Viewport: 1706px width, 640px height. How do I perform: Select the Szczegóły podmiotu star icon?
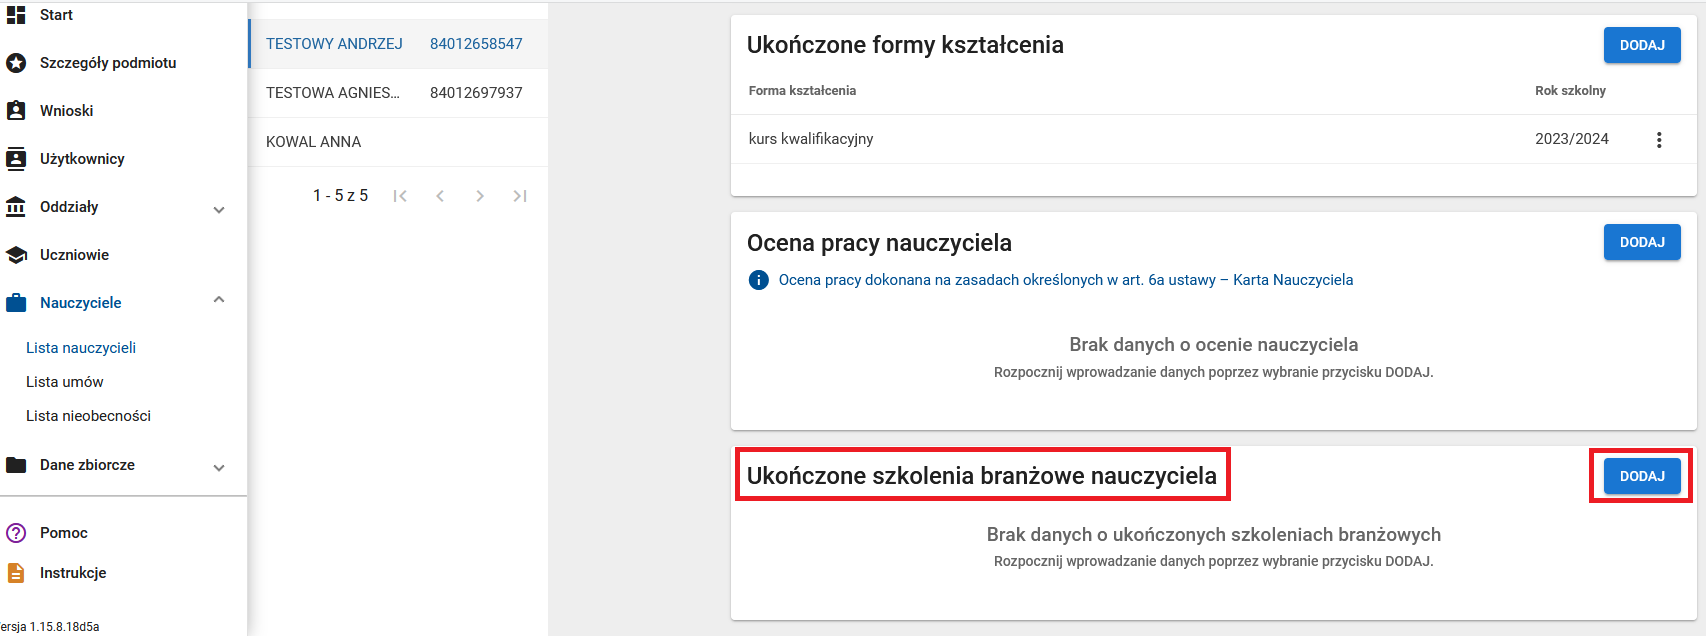coord(18,62)
